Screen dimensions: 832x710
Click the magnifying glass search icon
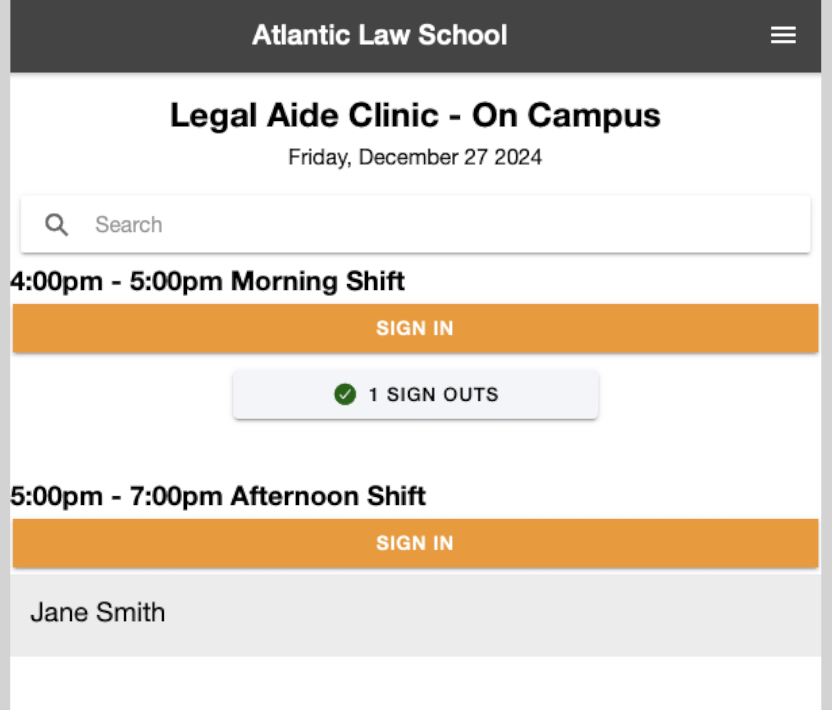[x=57, y=225]
